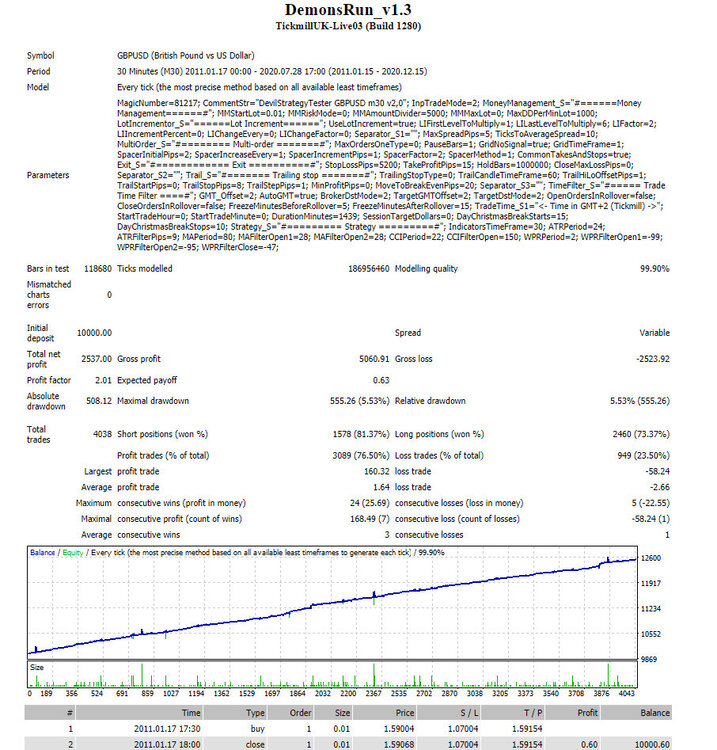The image size is (717, 750).
Task: Click the Bars in test value 118680
Action: click(x=98, y=269)
